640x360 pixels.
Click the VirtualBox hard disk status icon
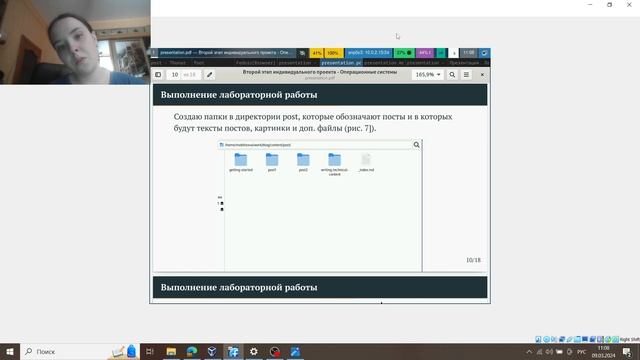(538, 339)
